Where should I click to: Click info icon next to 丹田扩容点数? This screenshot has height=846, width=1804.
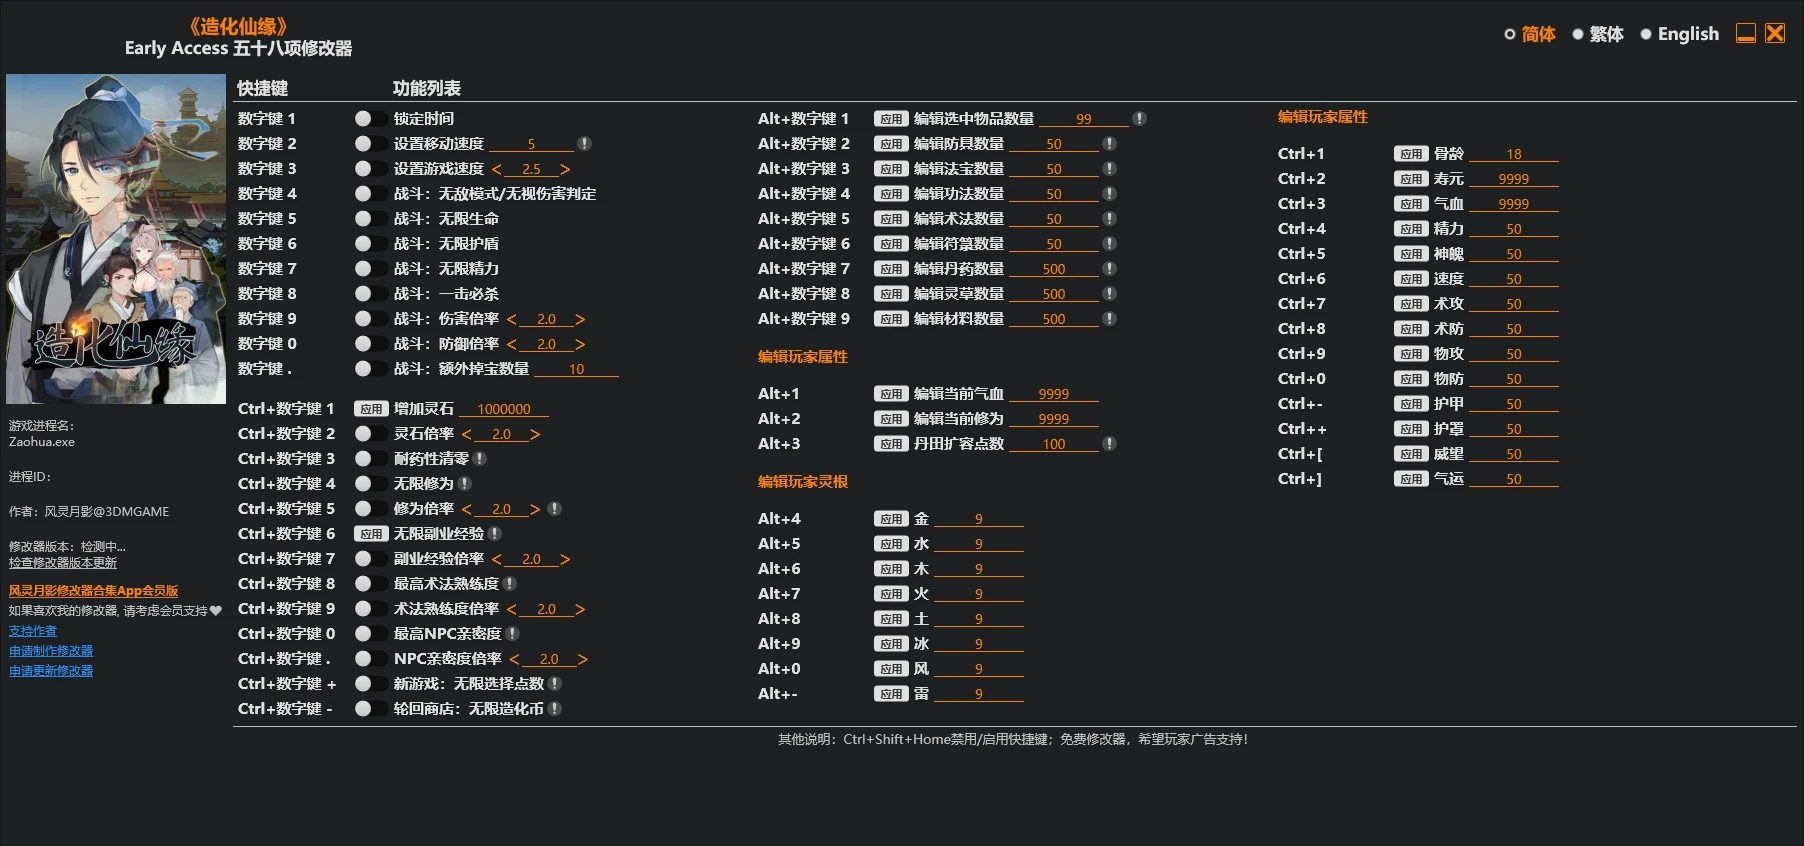click(1109, 444)
